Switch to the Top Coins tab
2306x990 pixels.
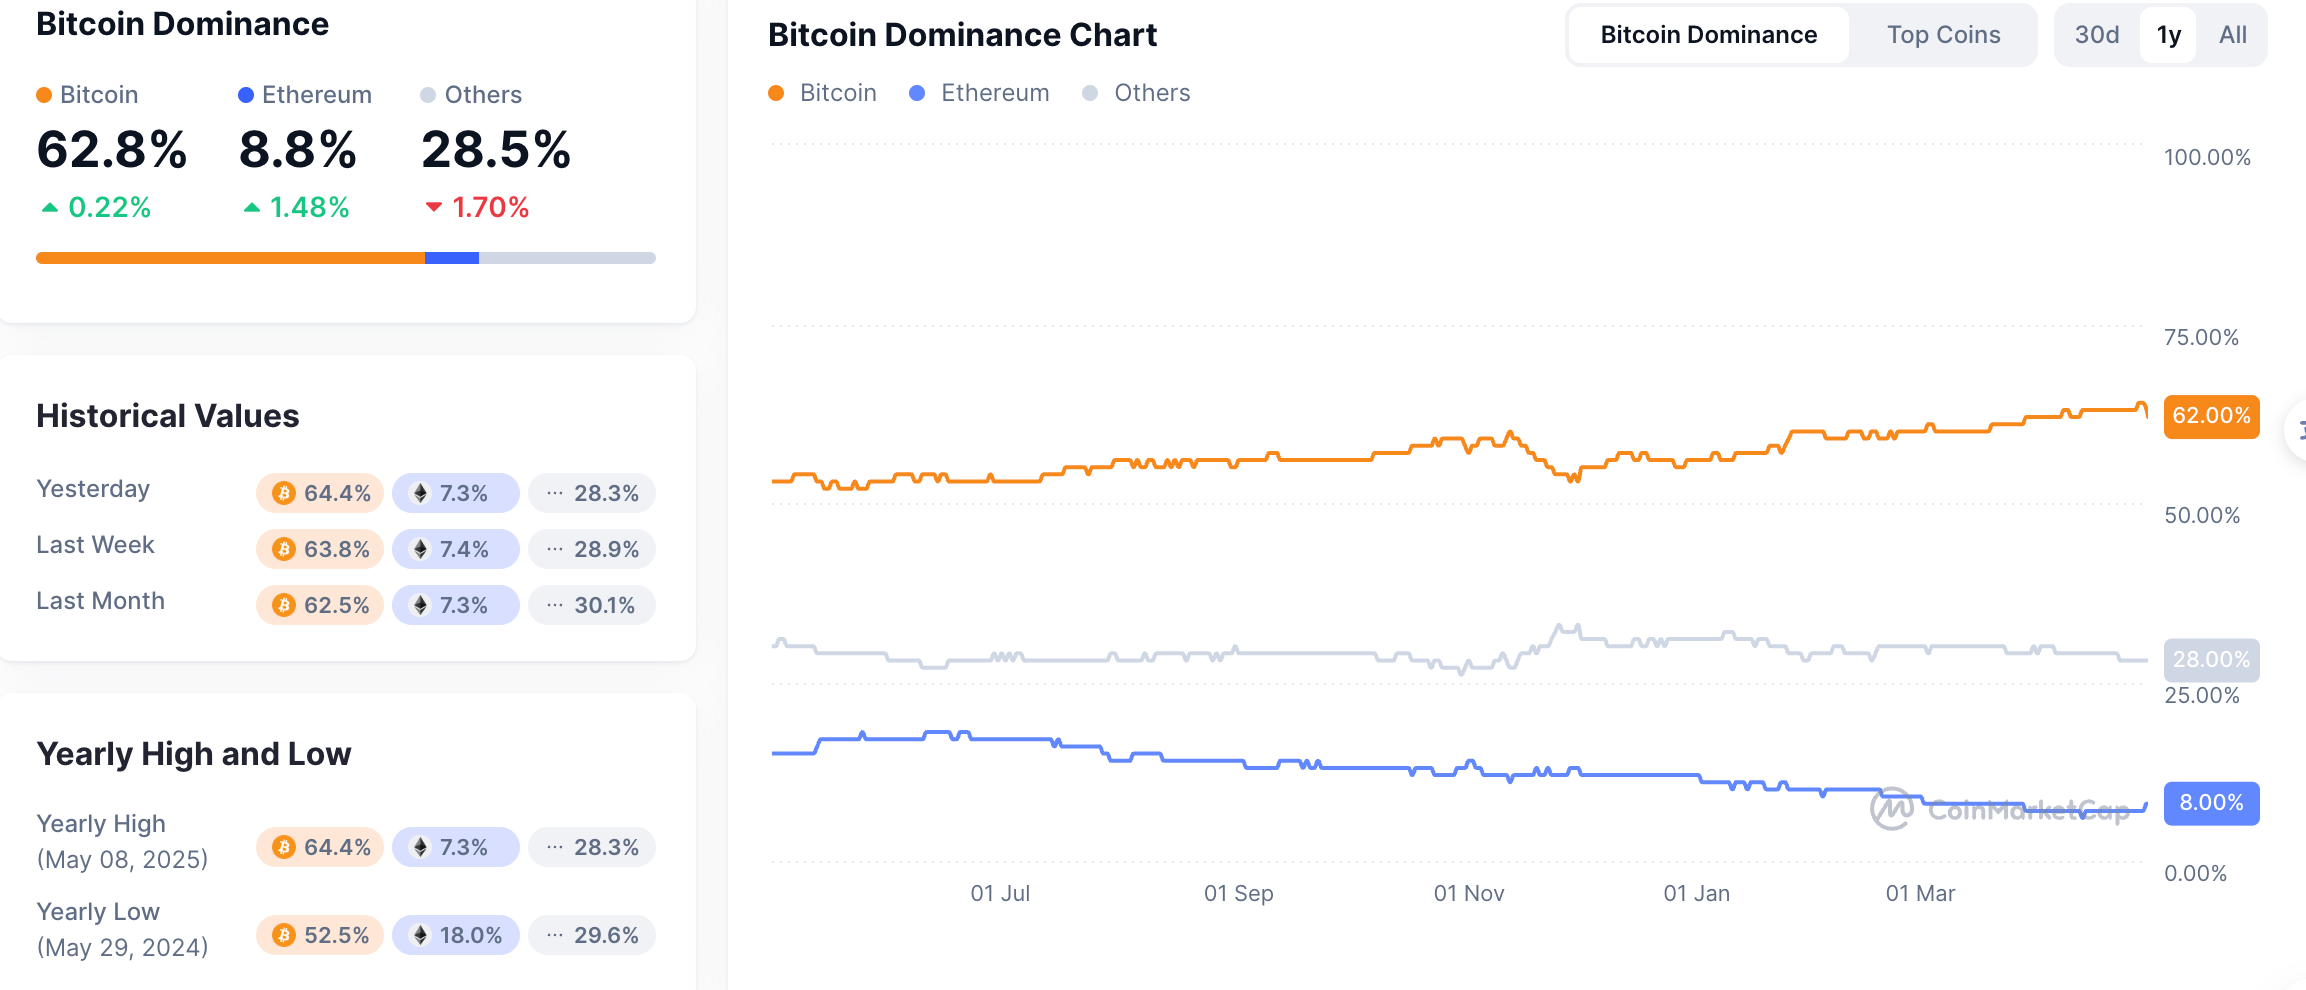(x=1943, y=35)
